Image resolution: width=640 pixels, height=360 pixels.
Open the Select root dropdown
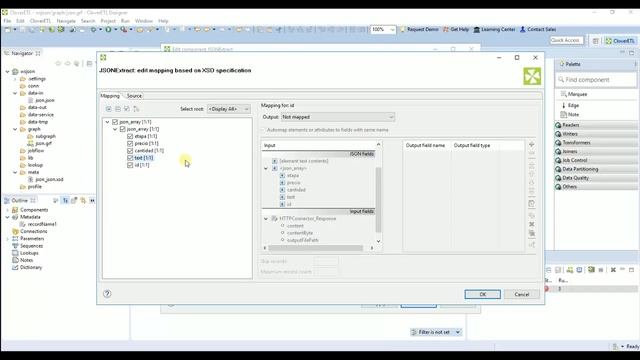(x=229, y=109)
